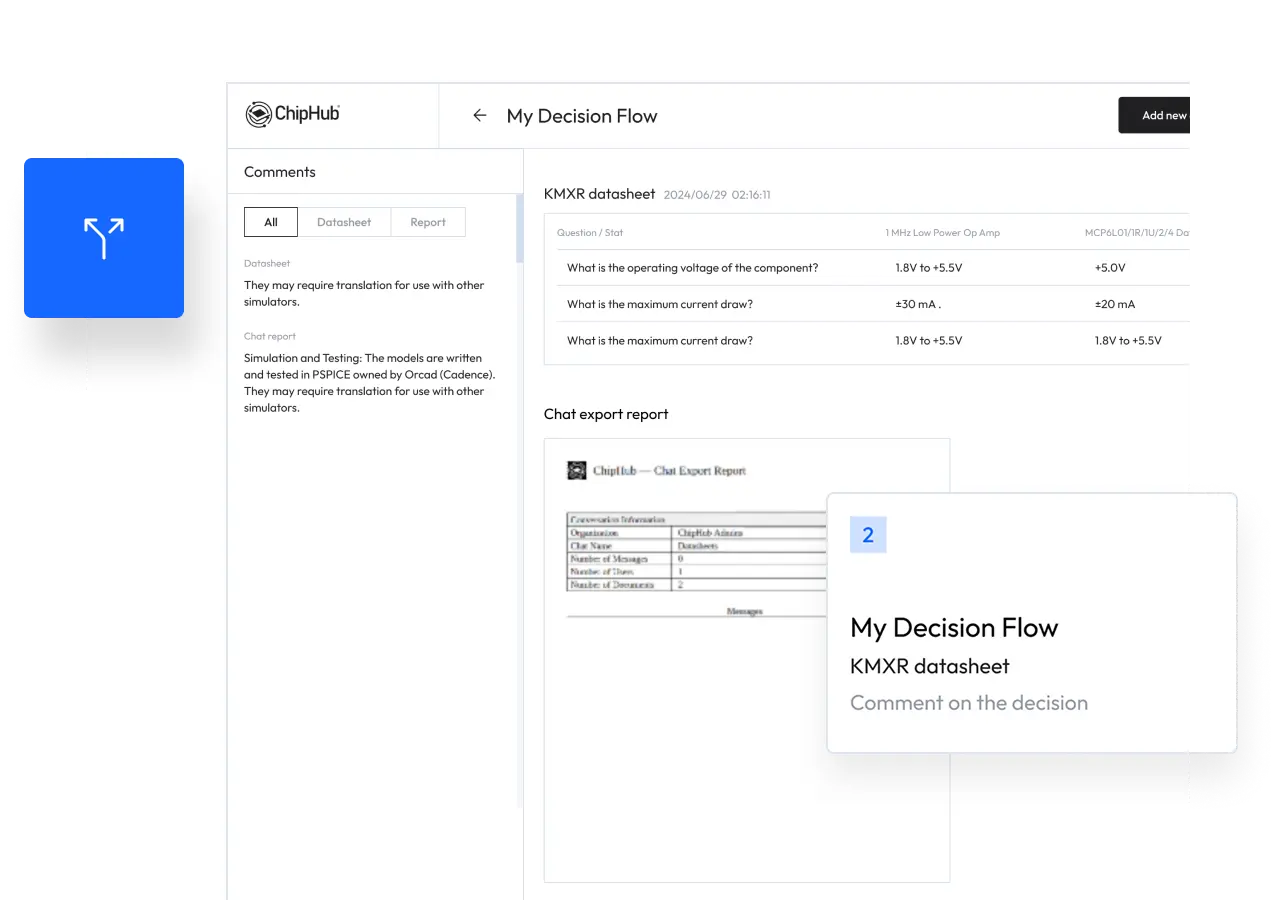The width and height of the screenshot is (1278, 900).
Task: Select the All comments tab
Action: [x=271, y=222]
